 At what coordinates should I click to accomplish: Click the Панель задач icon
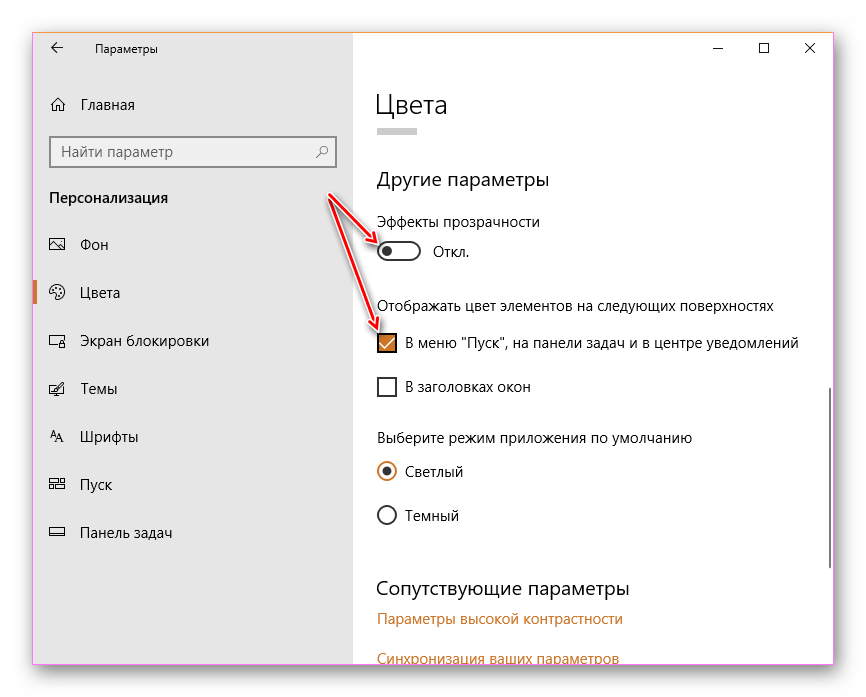point(57,533)
